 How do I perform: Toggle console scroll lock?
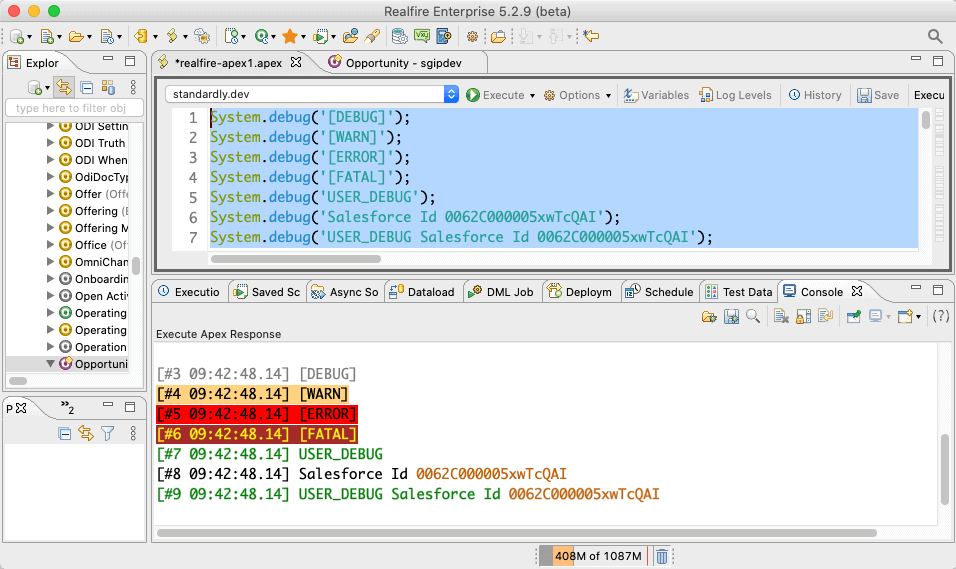point(804,316)
